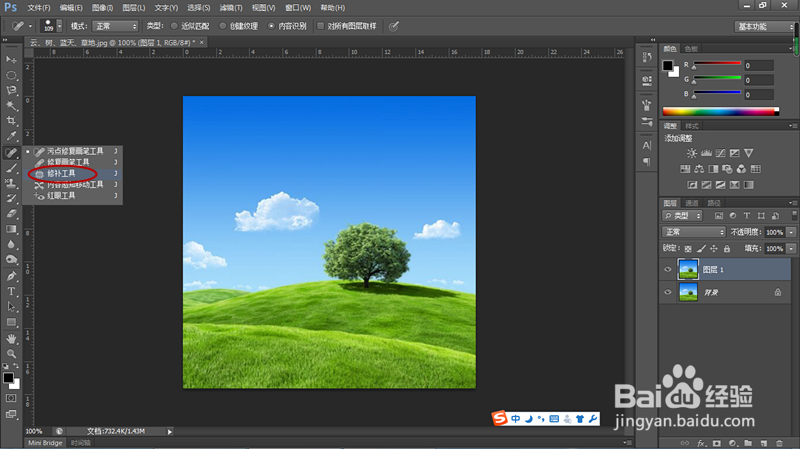The width and height of the screenshot is (800, 449).
Task: Toggle lock all icon for layer
Action: [x=727, y=248]
